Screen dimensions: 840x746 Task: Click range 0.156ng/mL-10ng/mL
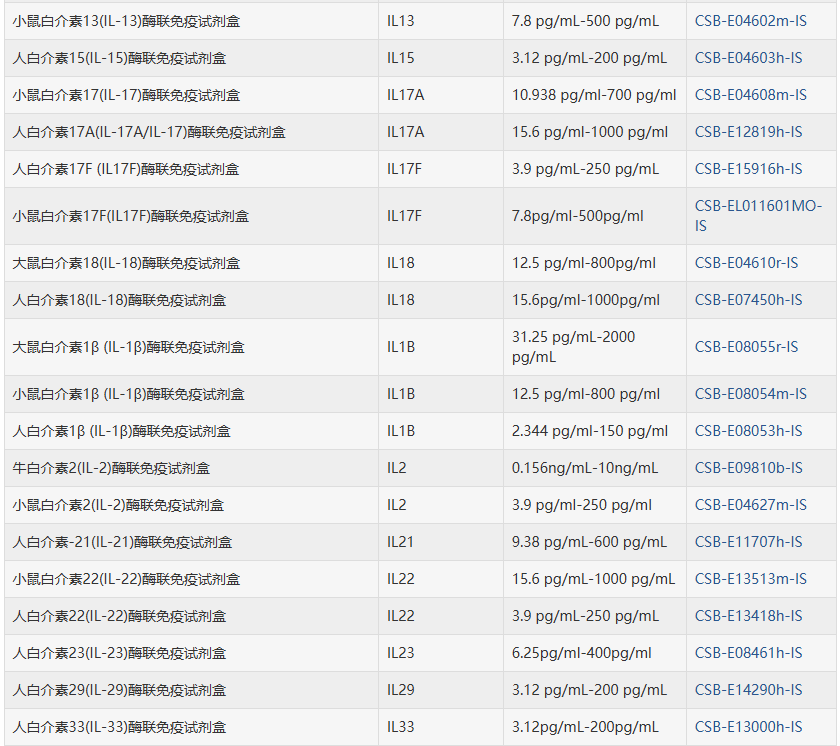(x=584, y=468)
